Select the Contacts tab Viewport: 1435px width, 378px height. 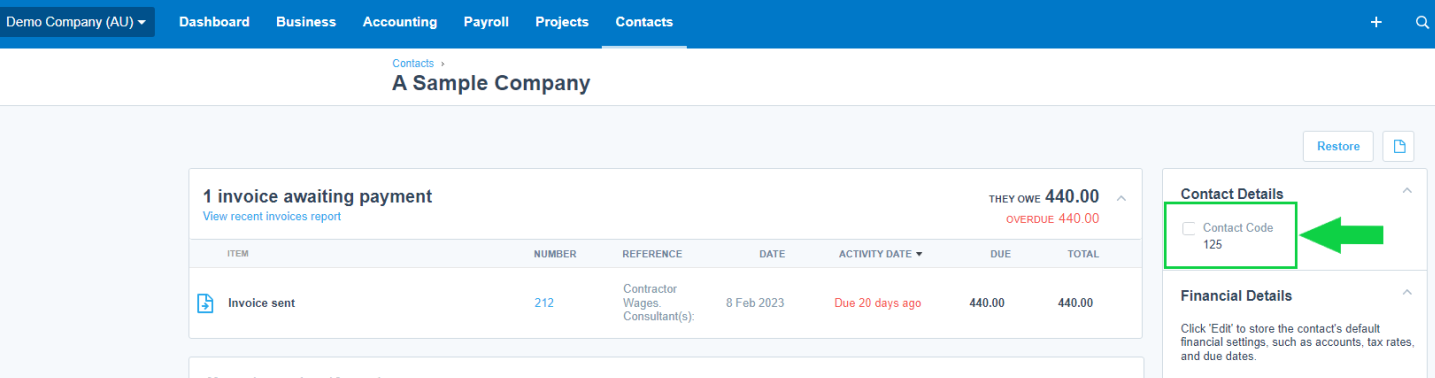[x=644, y=22]
